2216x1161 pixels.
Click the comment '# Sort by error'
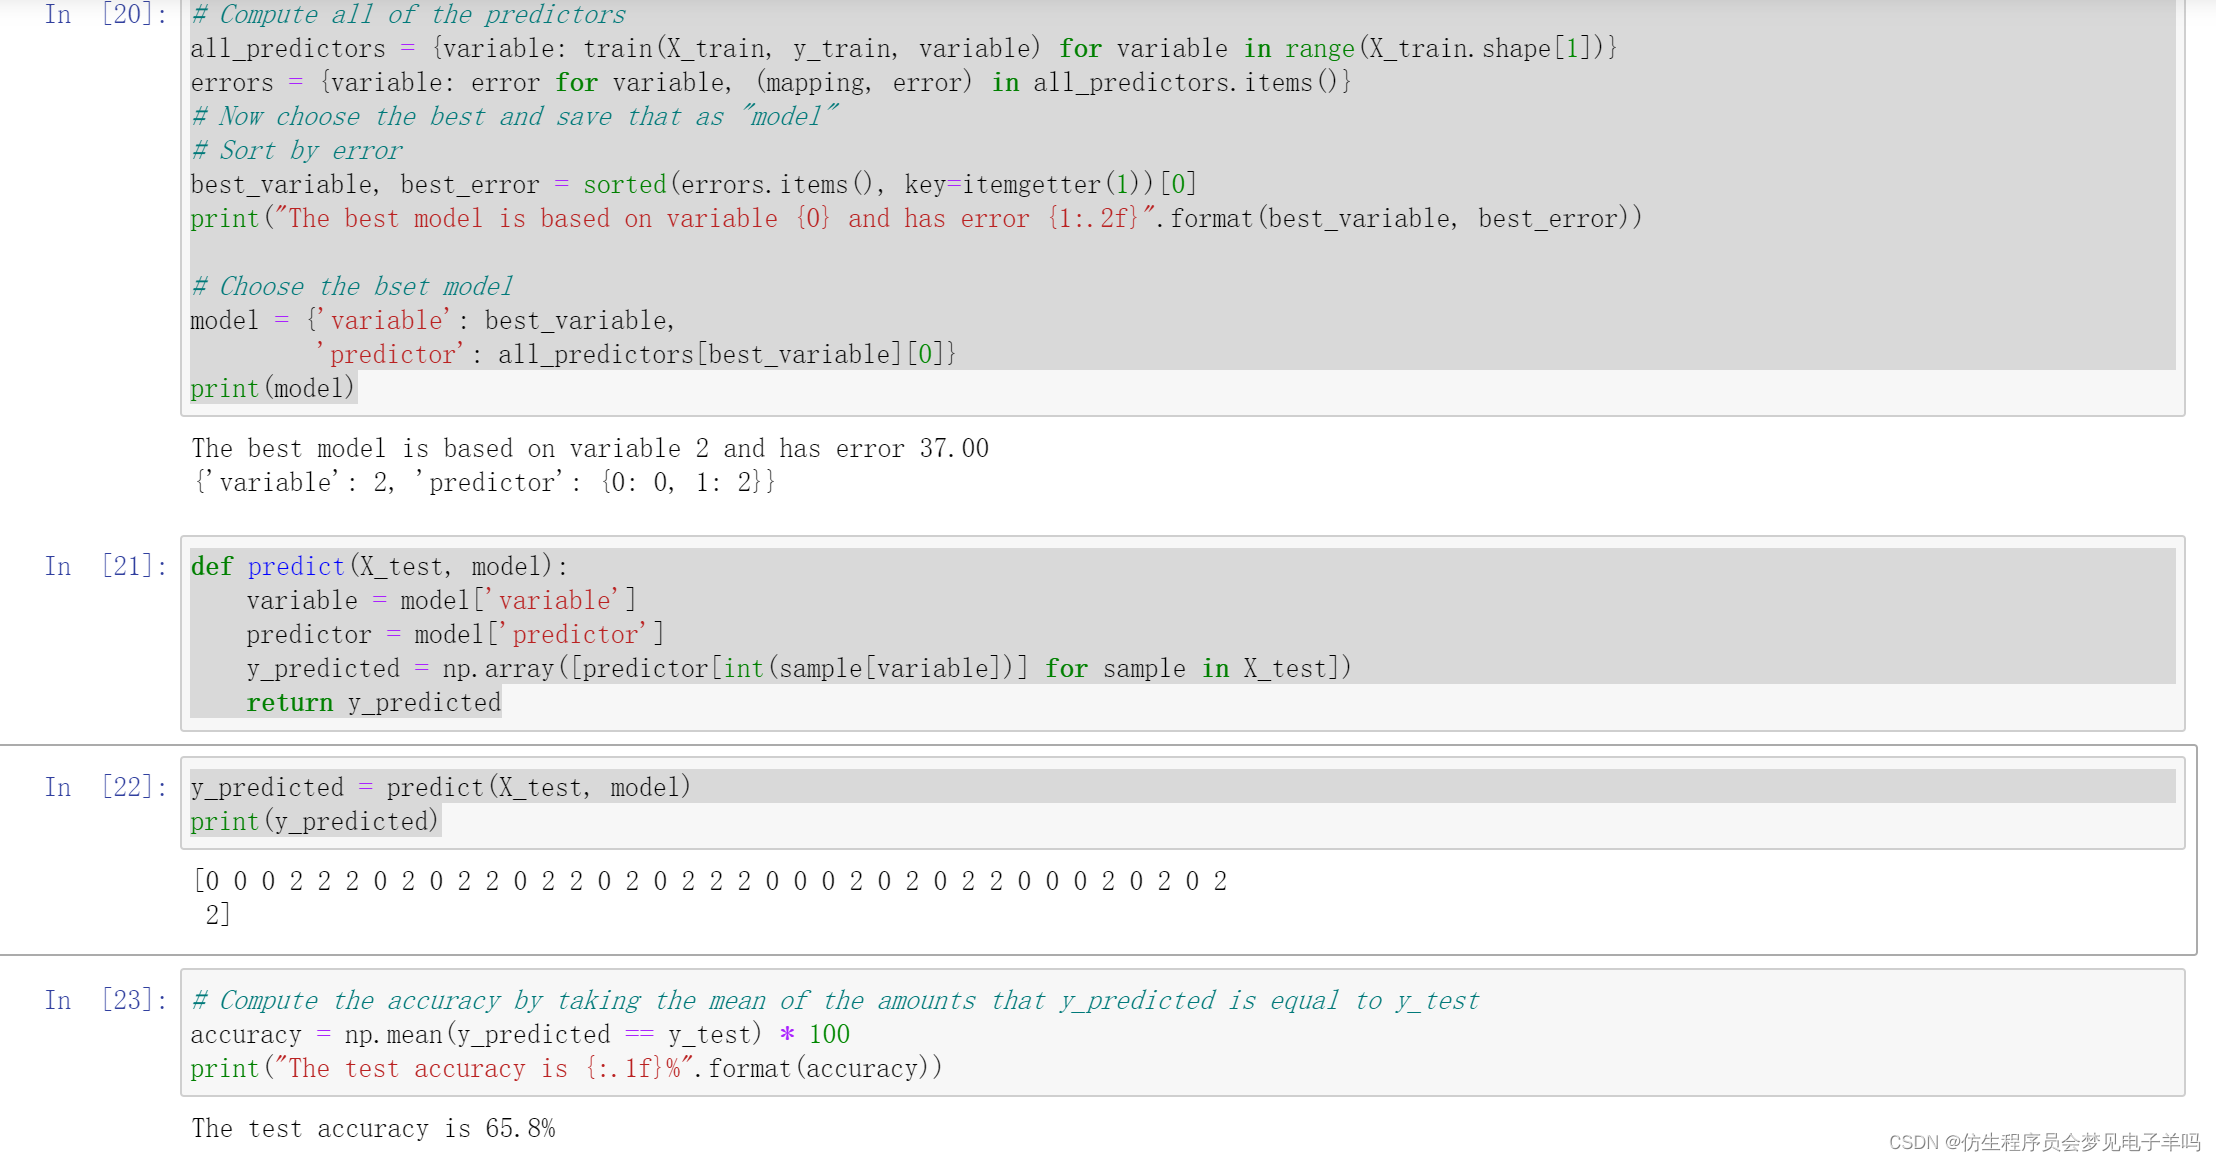coord(297,150)
